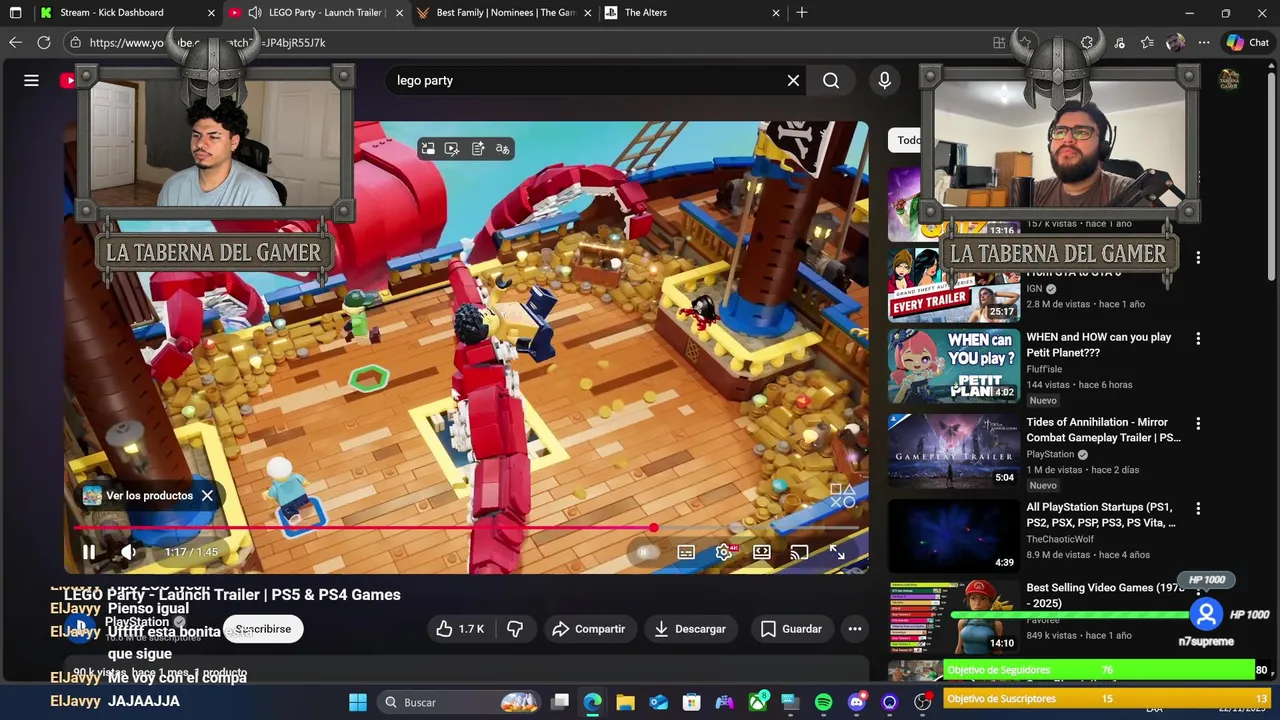Cast video to another device
This screenshot has height=720, width=1280.
(x=799, y=552)
